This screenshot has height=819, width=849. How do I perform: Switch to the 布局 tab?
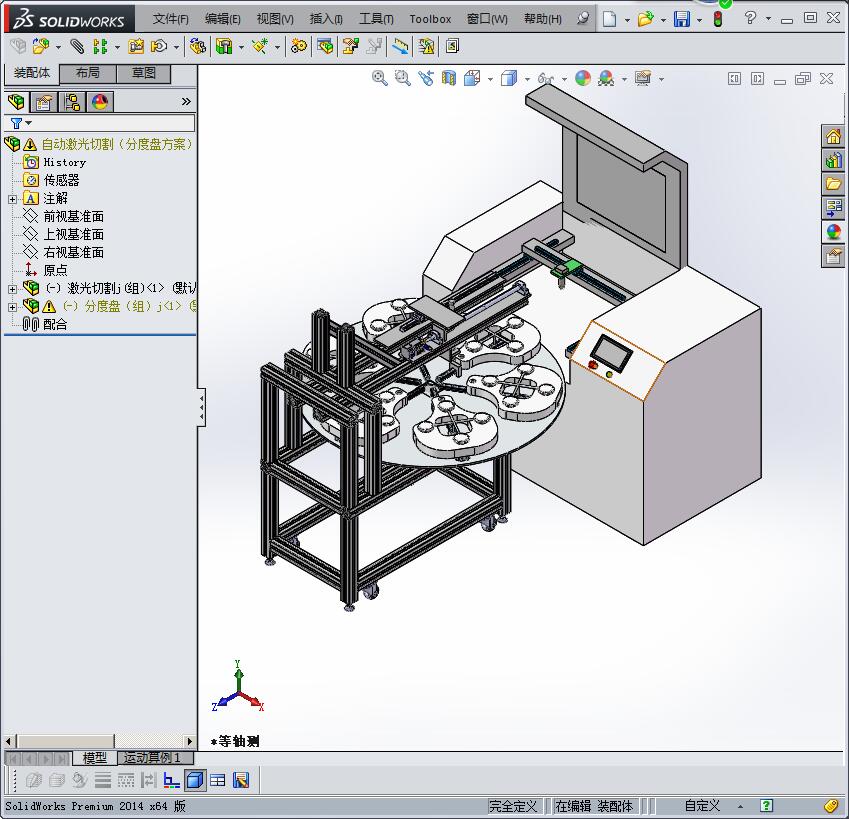pos(88,73)
